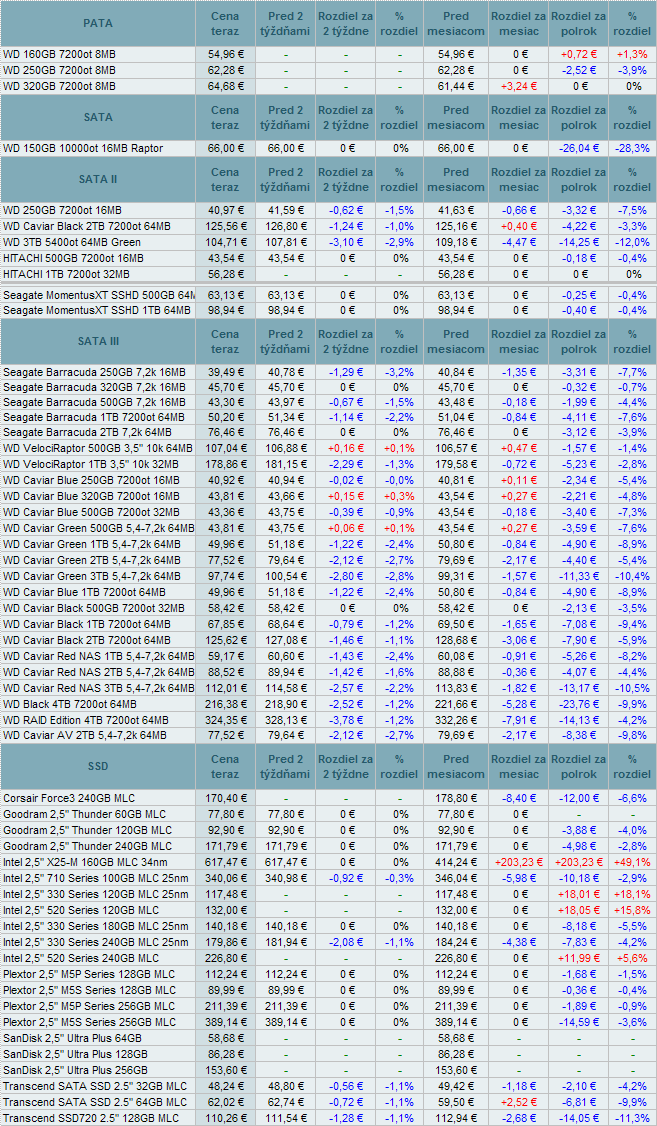Click the red +15,8% percentage
The image size is (657, 1126).
(633, 910)
